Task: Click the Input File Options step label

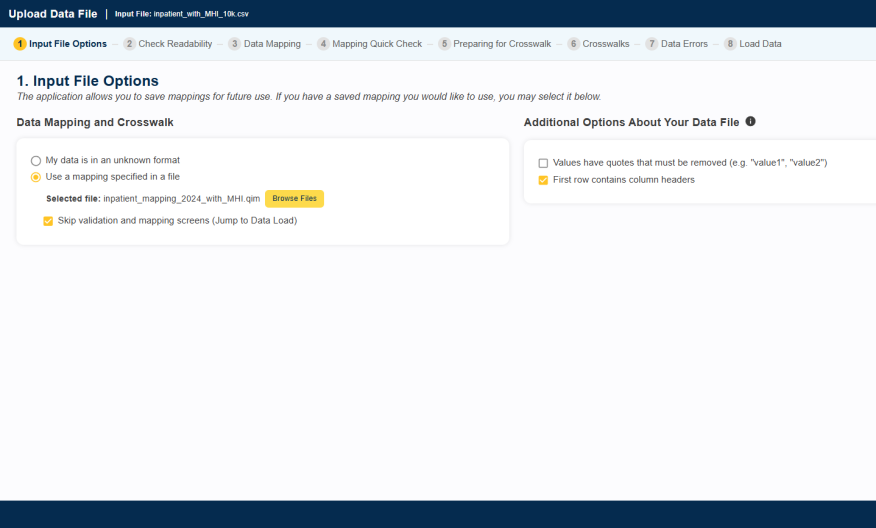Action: 68,44
